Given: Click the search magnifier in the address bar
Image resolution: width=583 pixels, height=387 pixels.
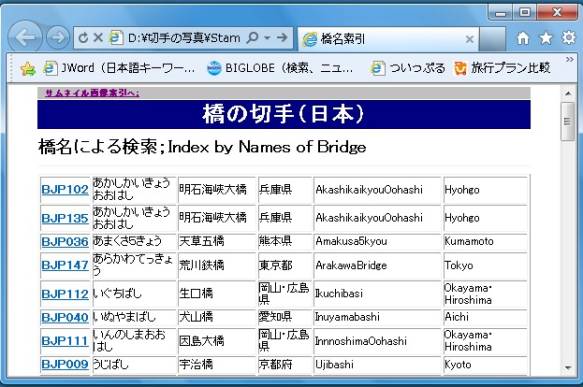Looking at the screenshot, I should 252,38.
